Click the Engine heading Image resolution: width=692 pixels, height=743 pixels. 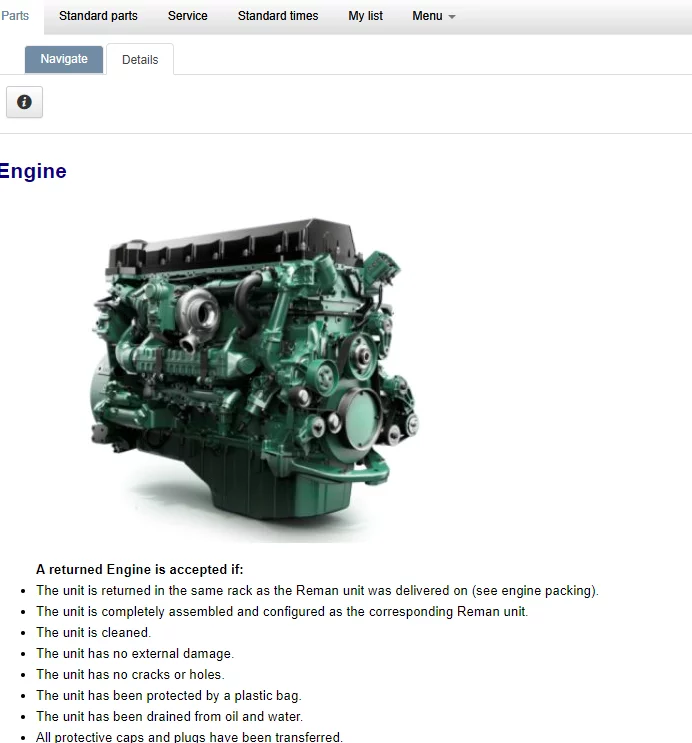33,171
